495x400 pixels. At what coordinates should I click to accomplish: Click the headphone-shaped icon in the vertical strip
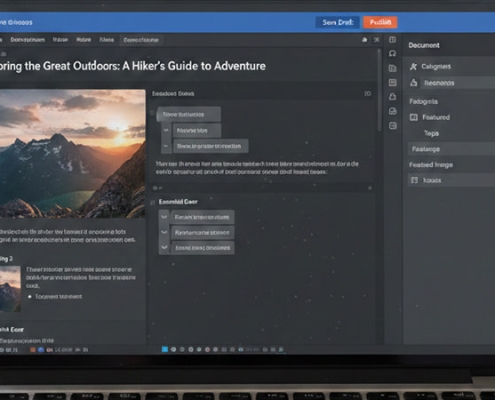tap(393, 54)
